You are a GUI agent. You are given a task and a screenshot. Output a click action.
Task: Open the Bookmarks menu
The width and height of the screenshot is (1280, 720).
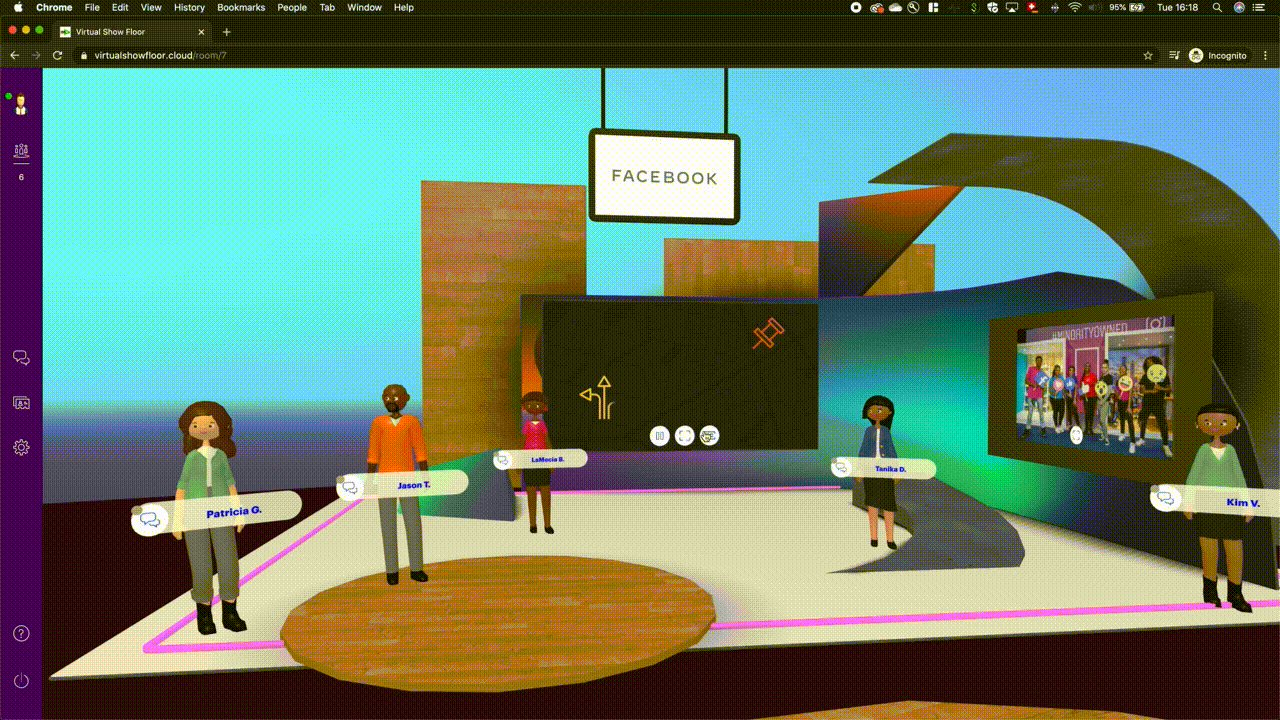coord(241,7)
